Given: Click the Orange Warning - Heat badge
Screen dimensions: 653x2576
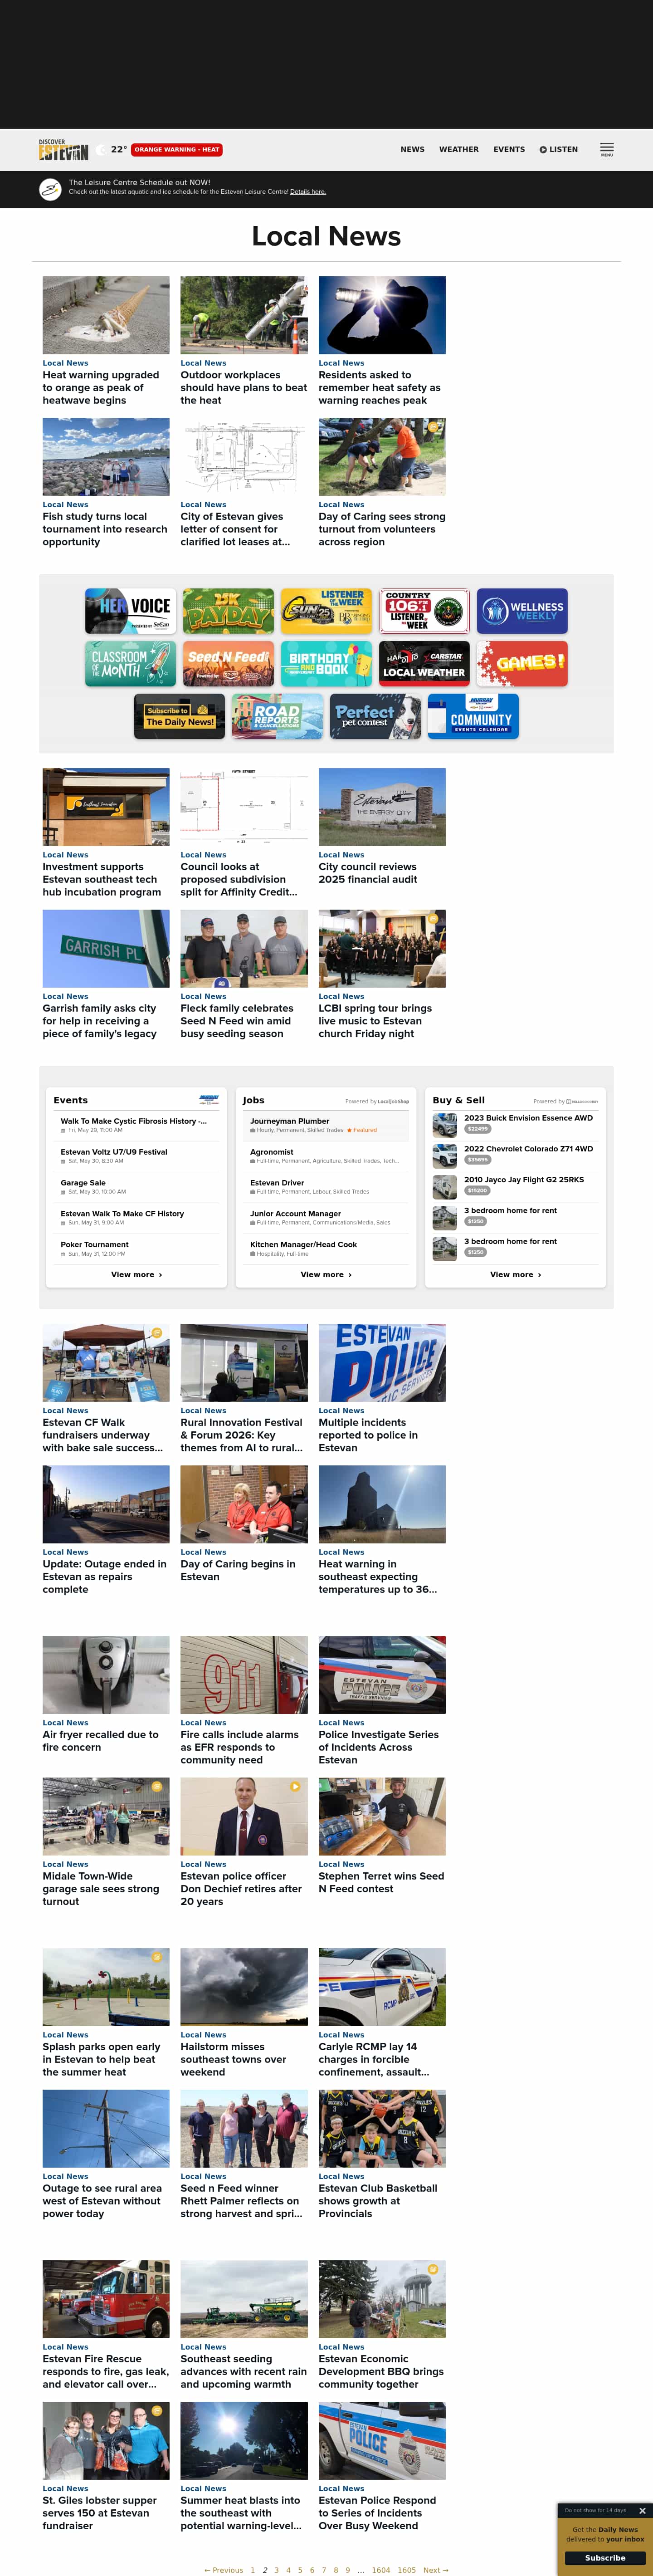Looking at the screenshot, I should click(x=176, y=150).
